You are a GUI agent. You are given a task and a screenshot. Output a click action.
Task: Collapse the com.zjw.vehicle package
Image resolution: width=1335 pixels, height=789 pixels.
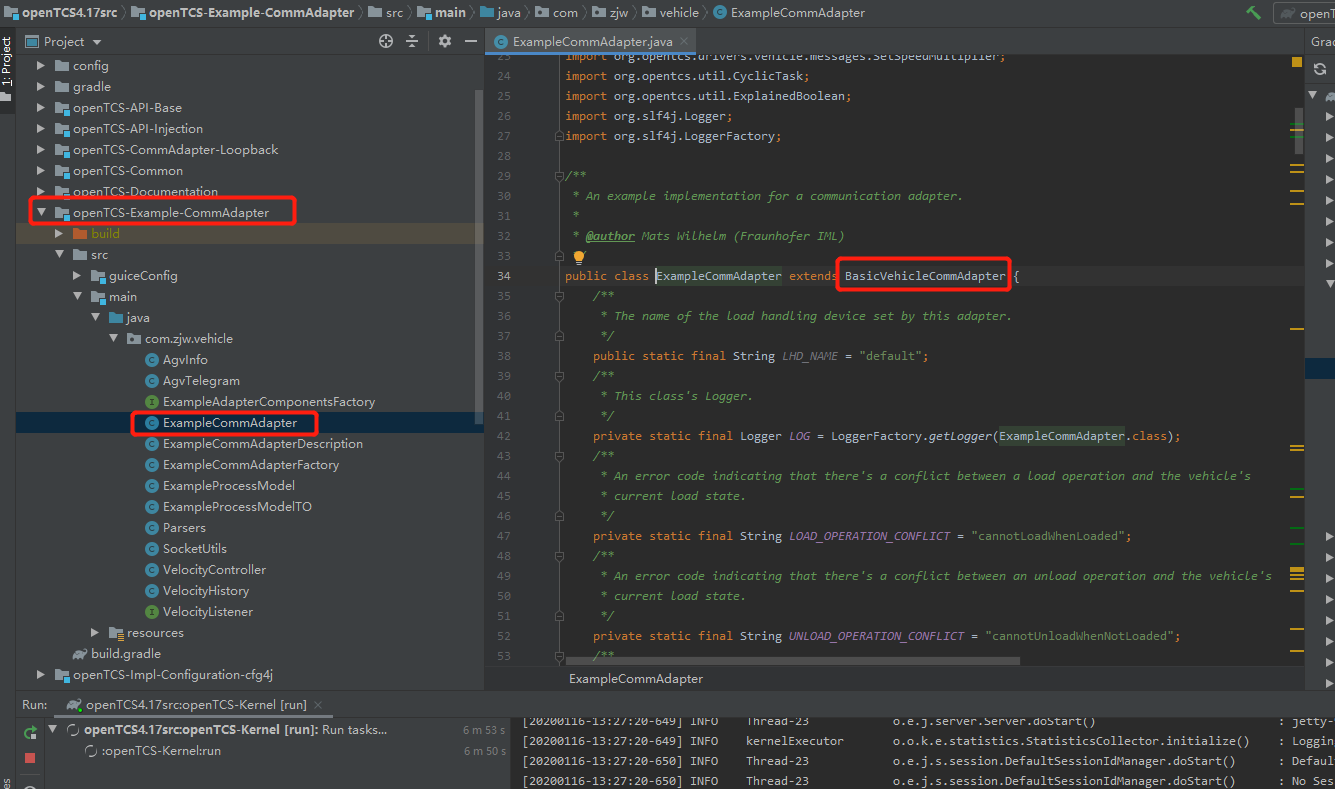click(113, 338)
